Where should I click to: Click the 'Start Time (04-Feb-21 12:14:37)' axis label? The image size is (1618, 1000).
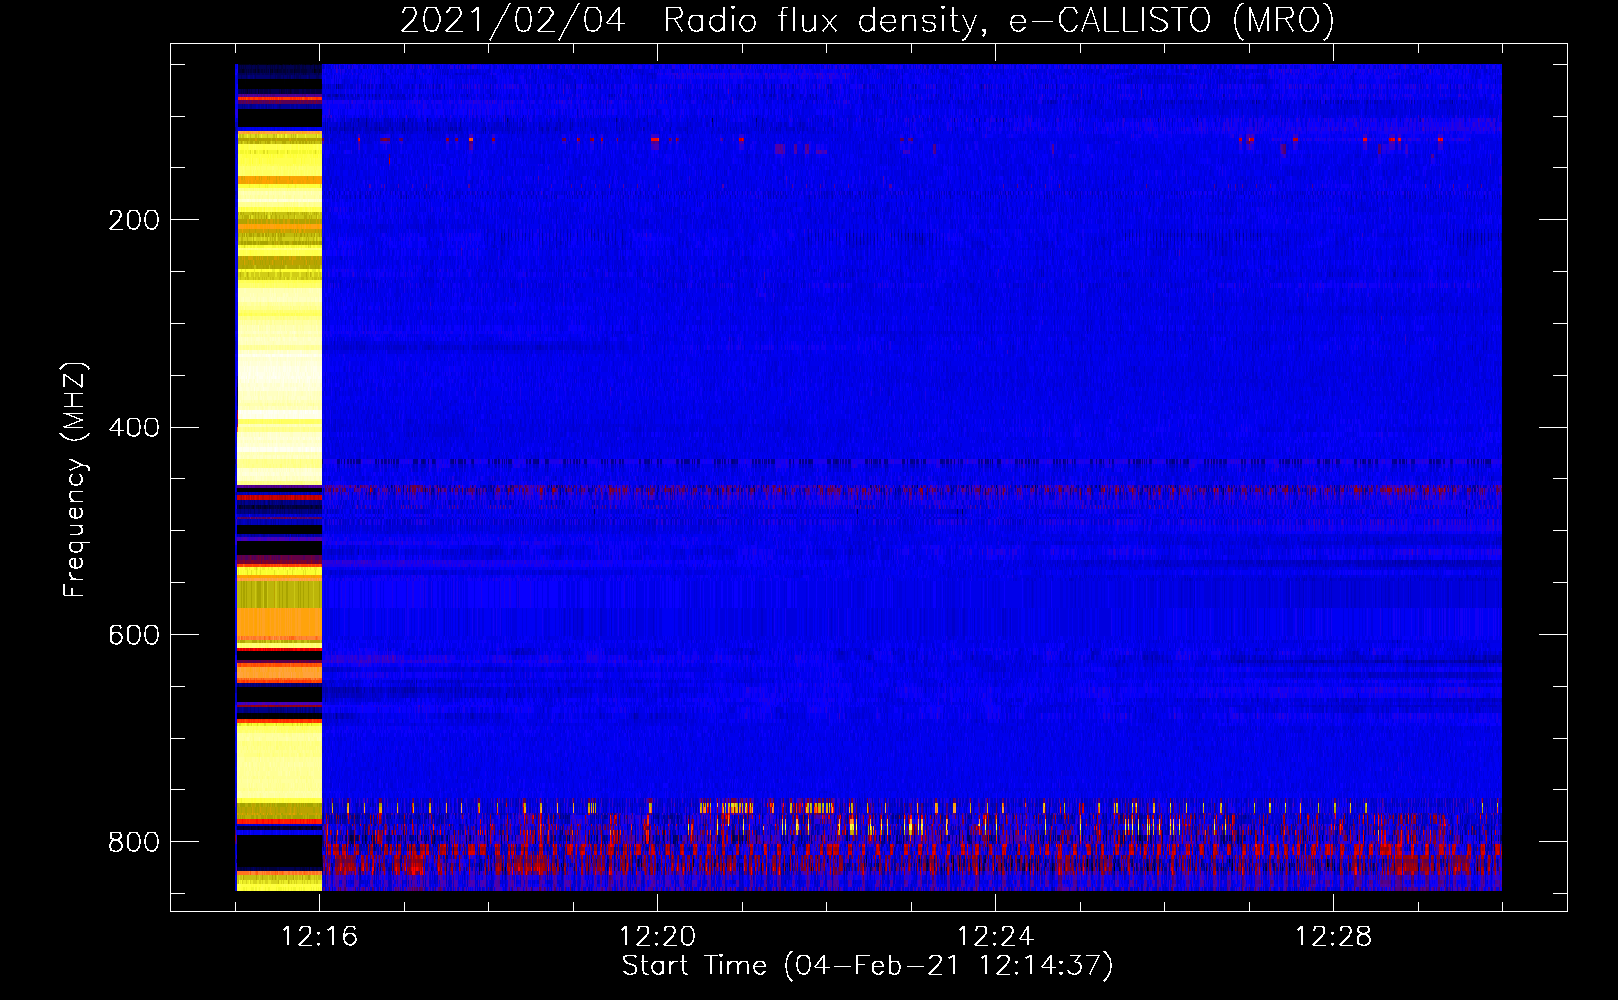click(867, 966)
